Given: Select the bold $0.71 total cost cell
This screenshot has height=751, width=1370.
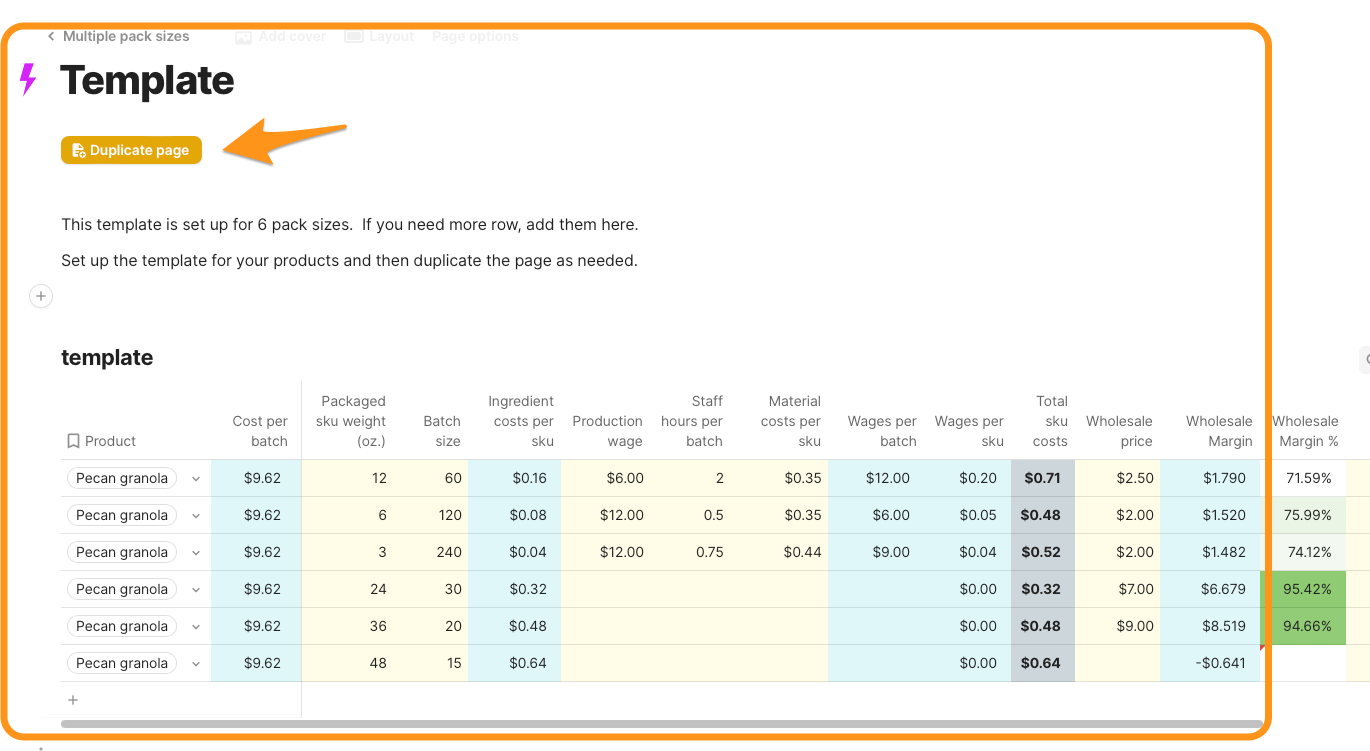Looking at the screenshot, I should click(x=1043, y=478).
